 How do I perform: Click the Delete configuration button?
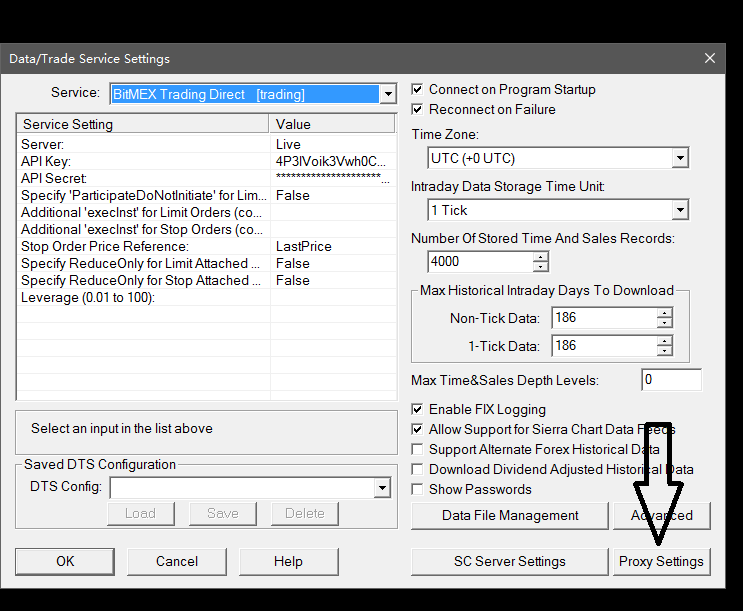tap(305, 513)
